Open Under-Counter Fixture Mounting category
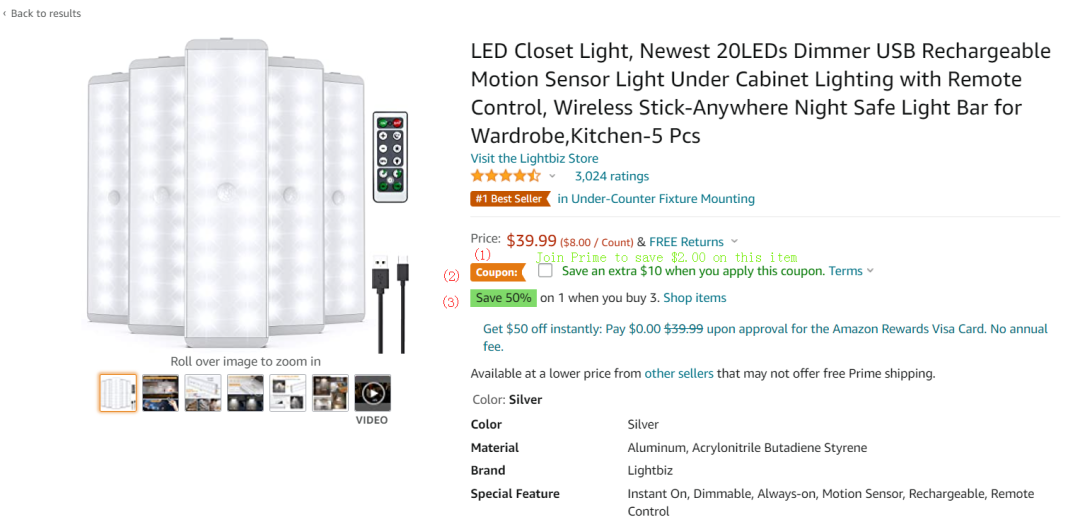This screenshot has width=1080, height=522. coord(656,199)
